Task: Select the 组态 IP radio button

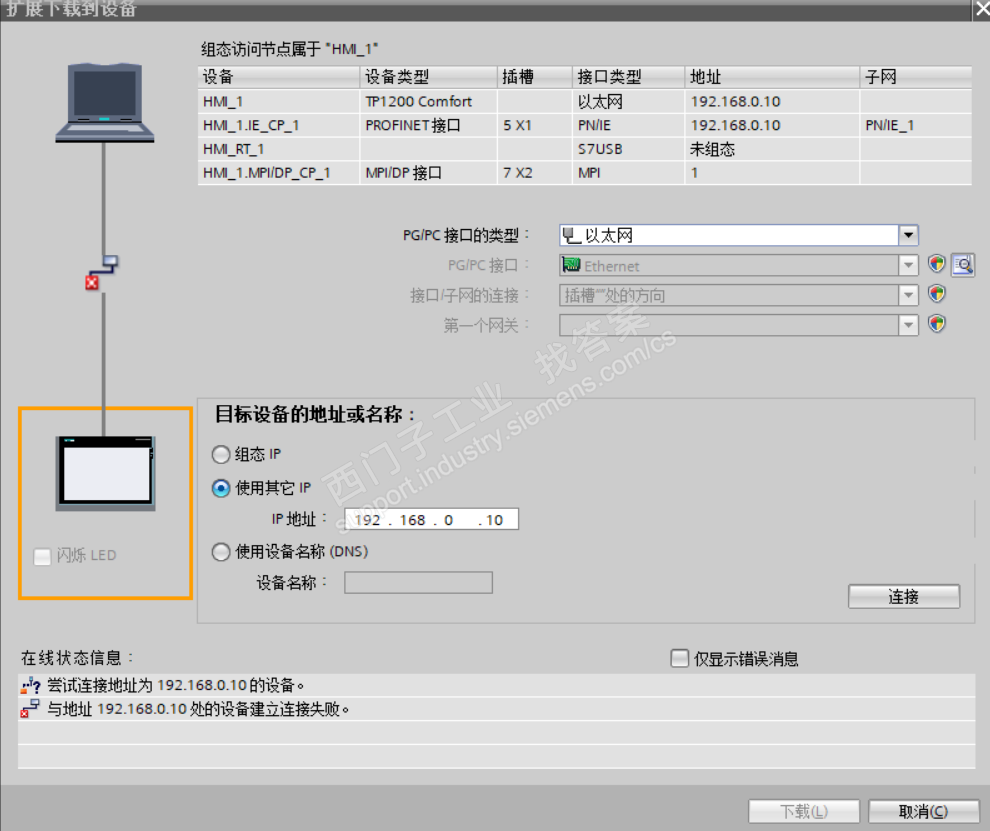Action: click(220, 455)
